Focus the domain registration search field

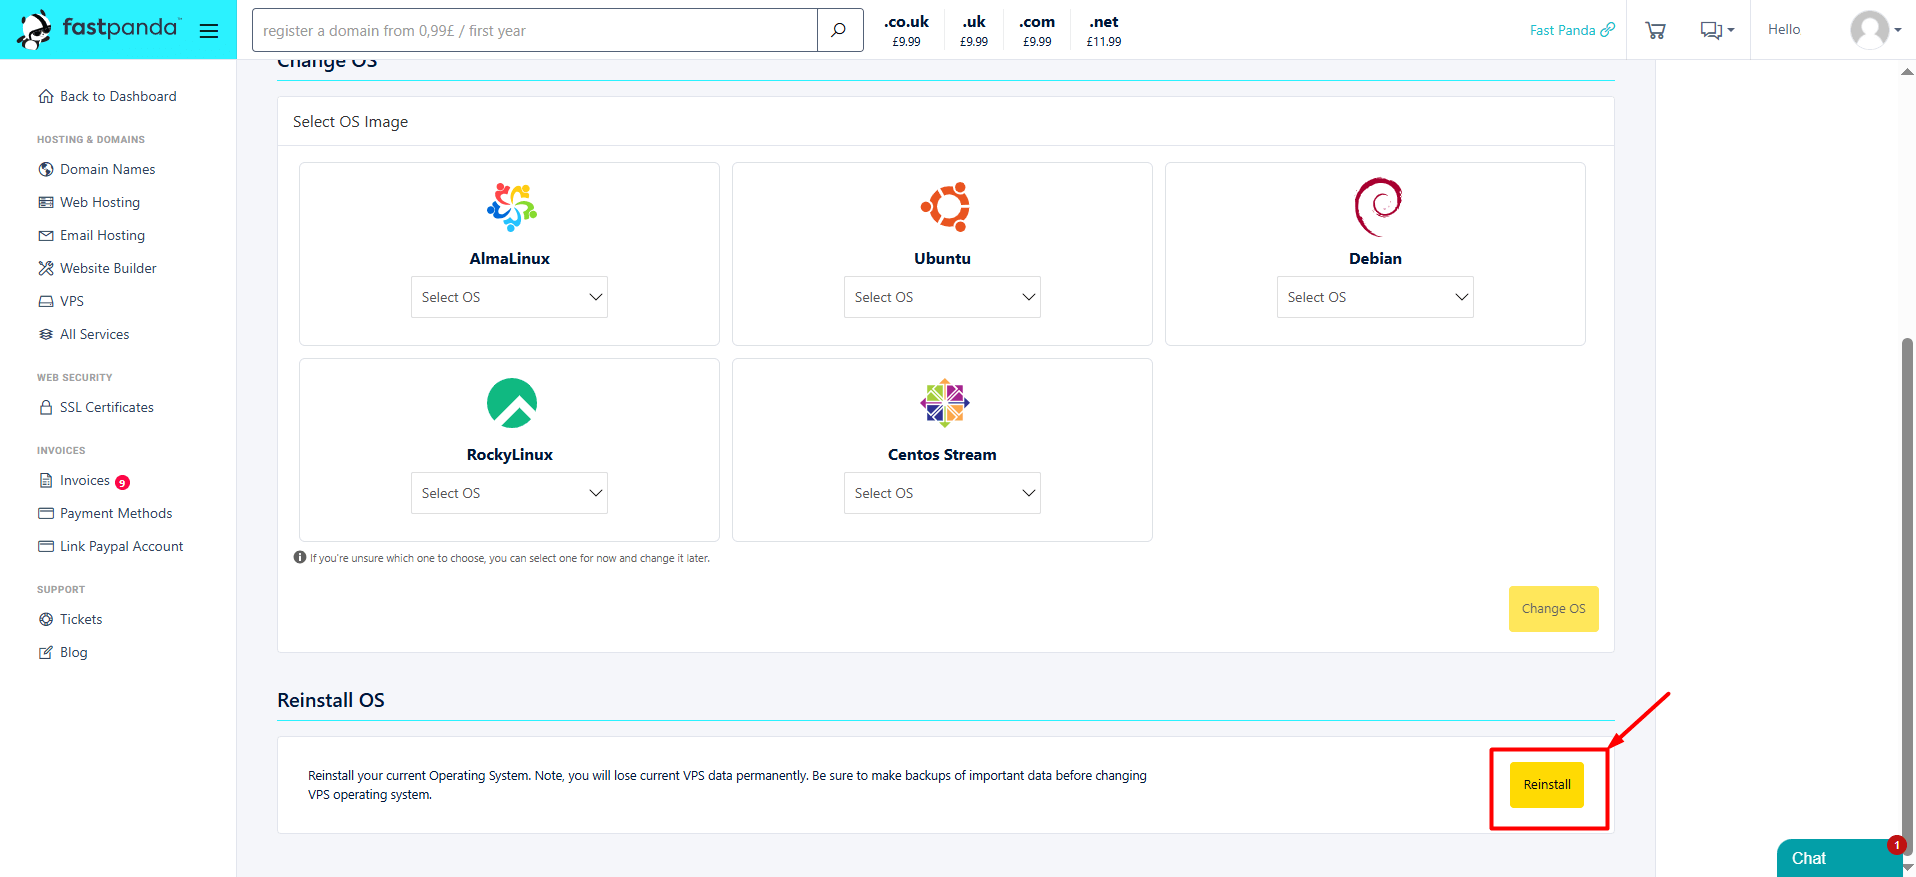pyautogui.click(x=535, y=31)
